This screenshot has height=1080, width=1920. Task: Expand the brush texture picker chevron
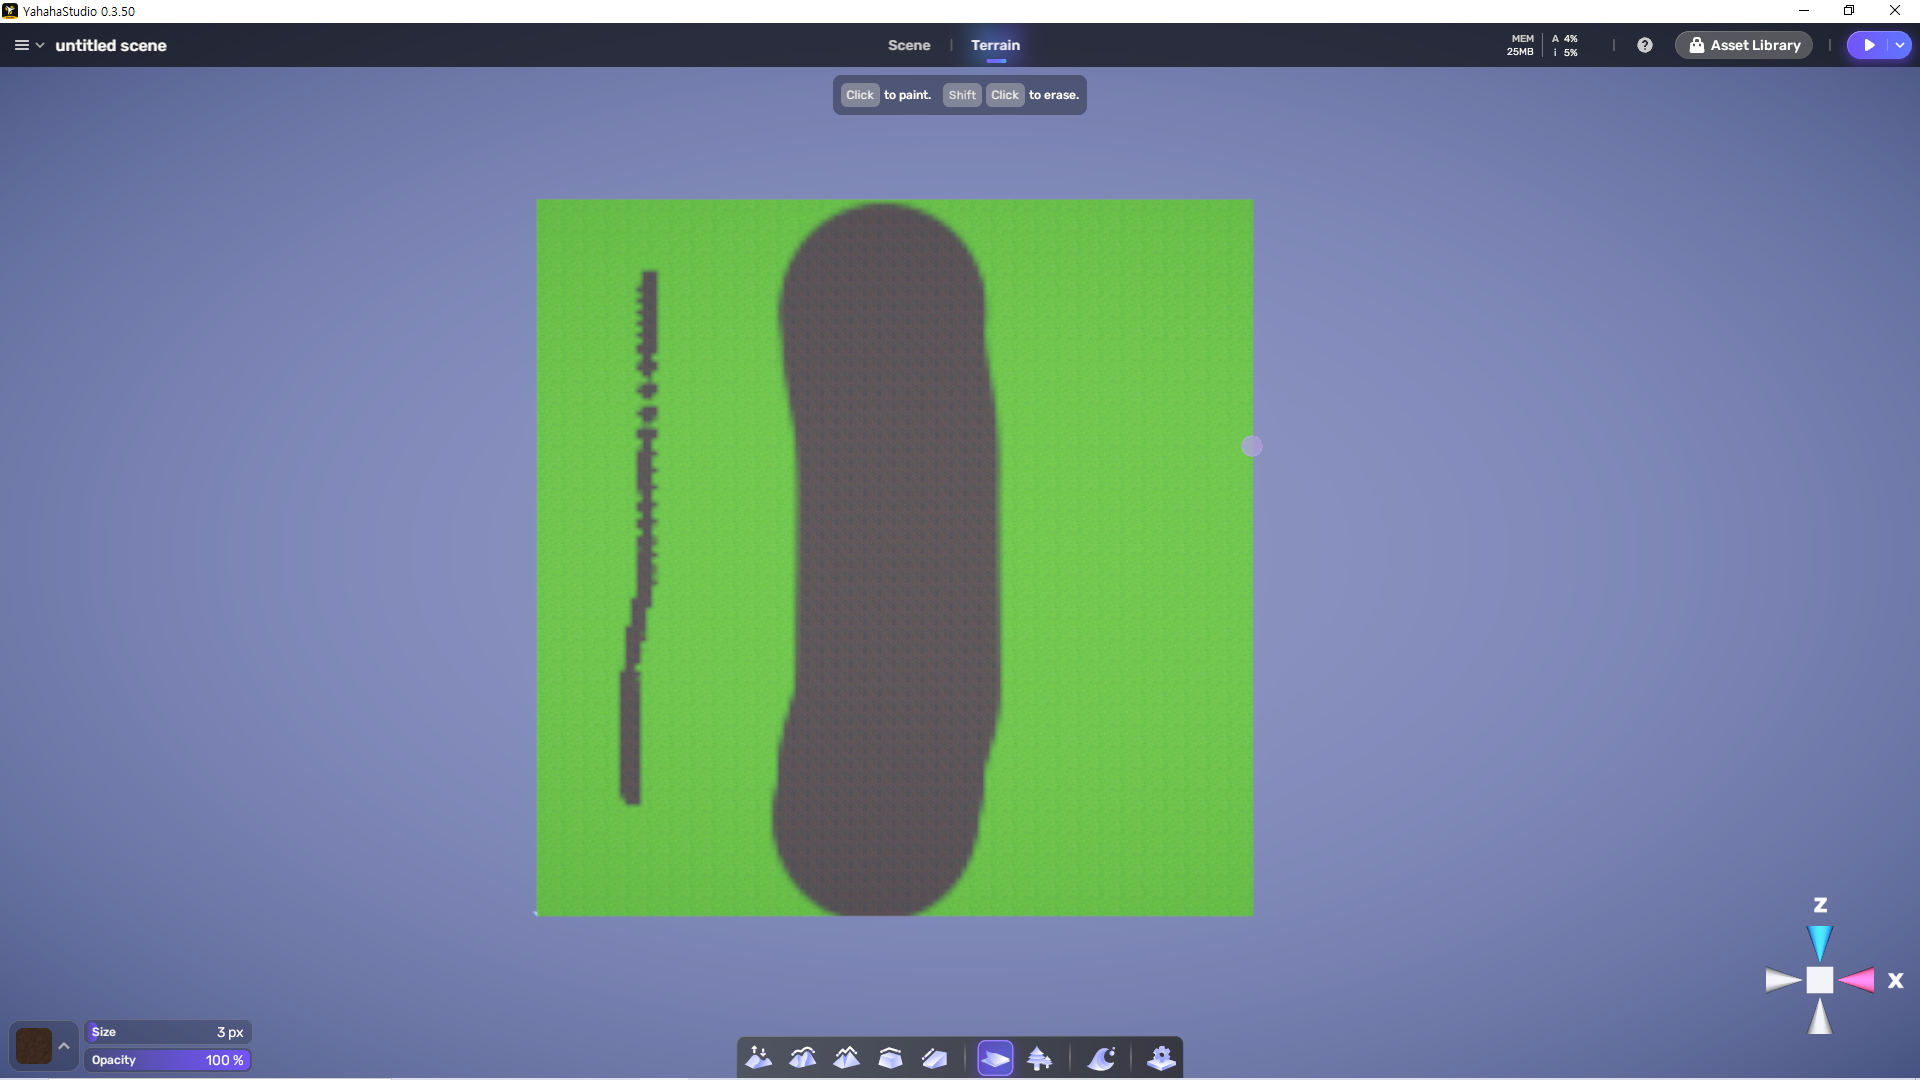pyautogui.click(x=64, y=1046)
